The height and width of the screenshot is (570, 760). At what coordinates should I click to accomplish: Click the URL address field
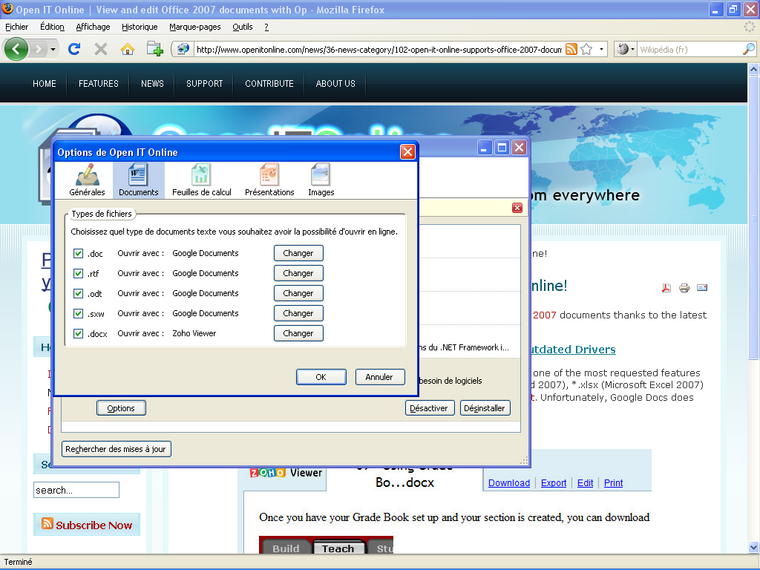379,49
